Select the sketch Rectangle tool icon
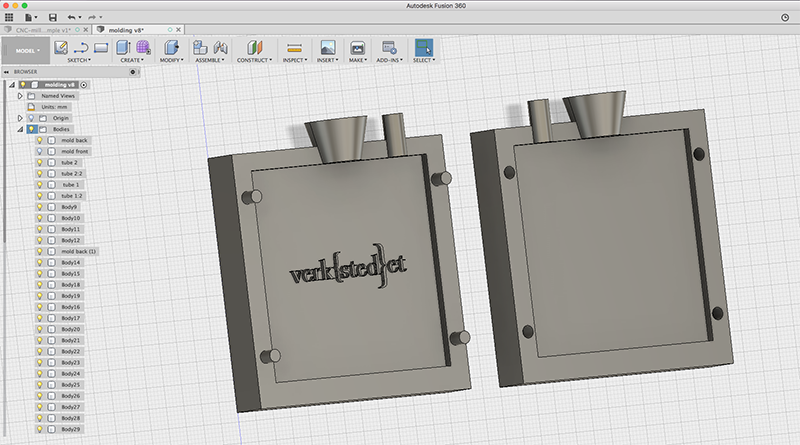This screenshot has width=800, height=445. coord(101,47)
